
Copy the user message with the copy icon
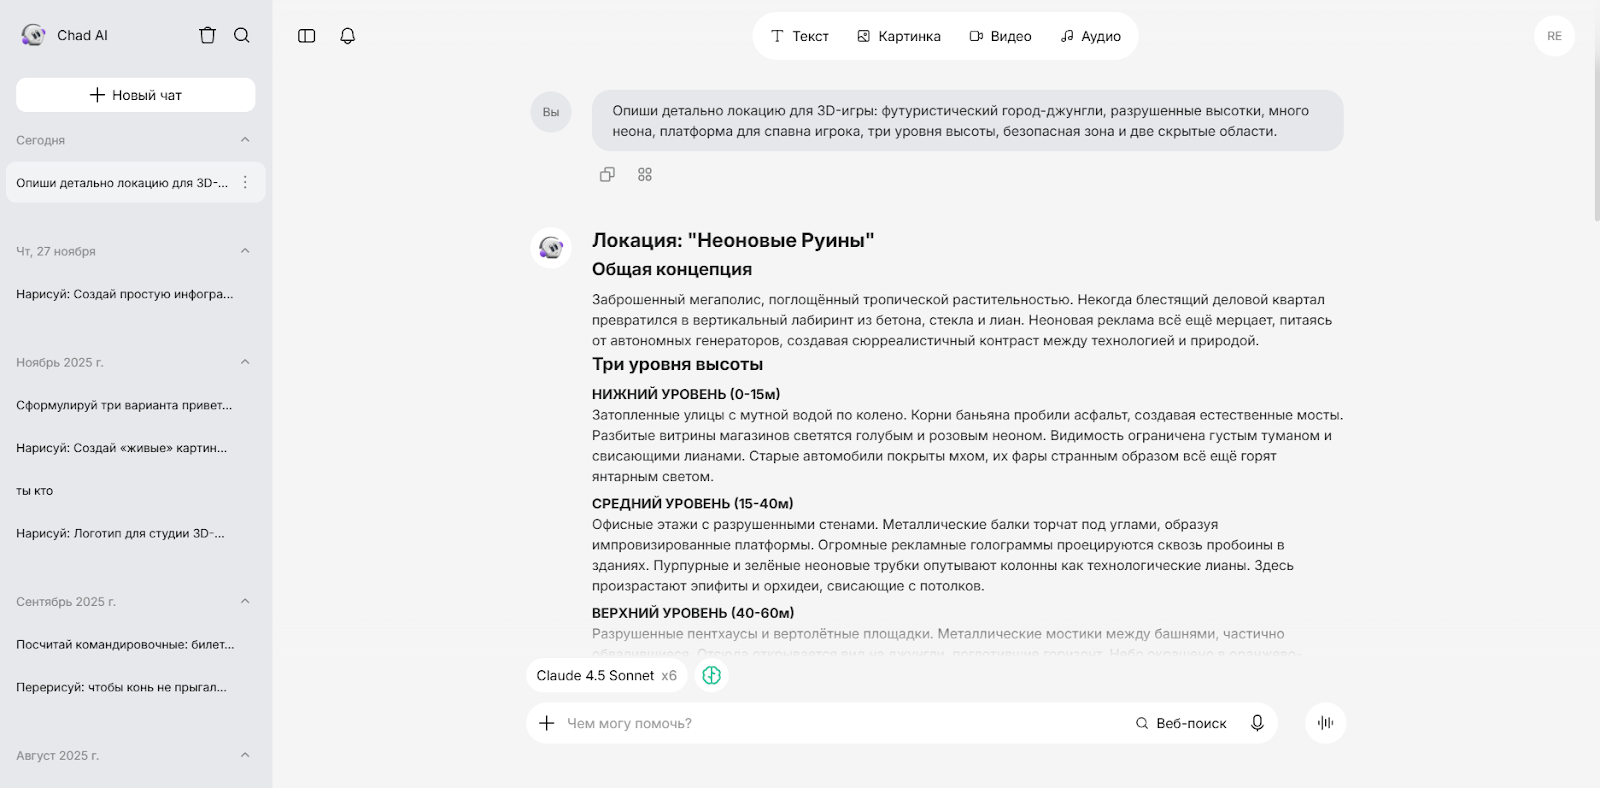(607, 174)
